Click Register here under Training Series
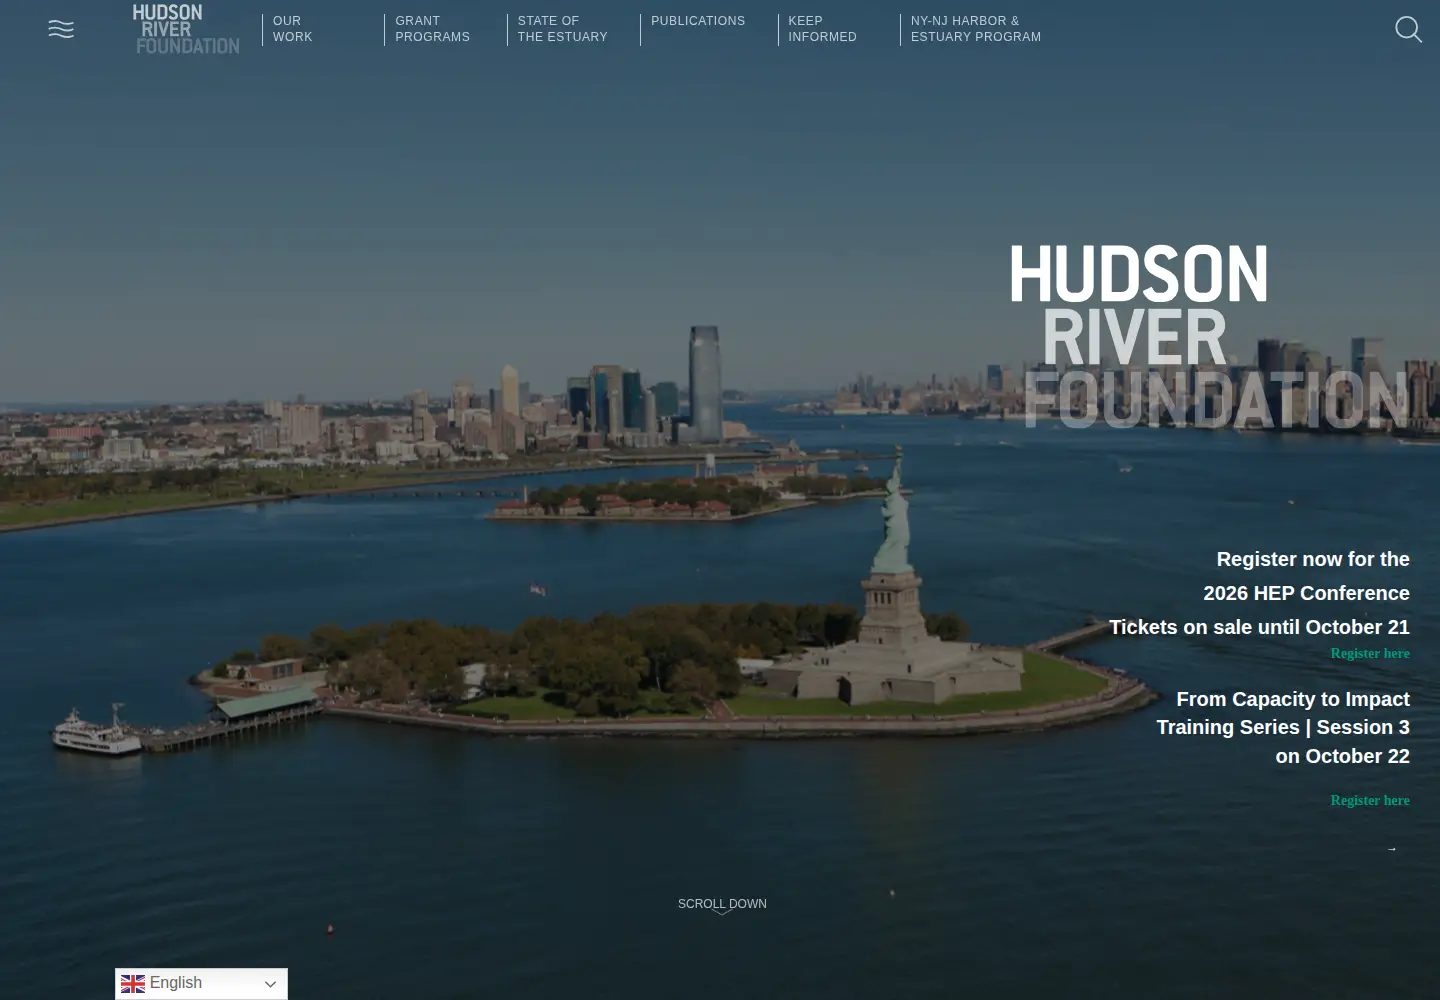Viewport: 1440px width, 1000px height. pos(1370,801)
